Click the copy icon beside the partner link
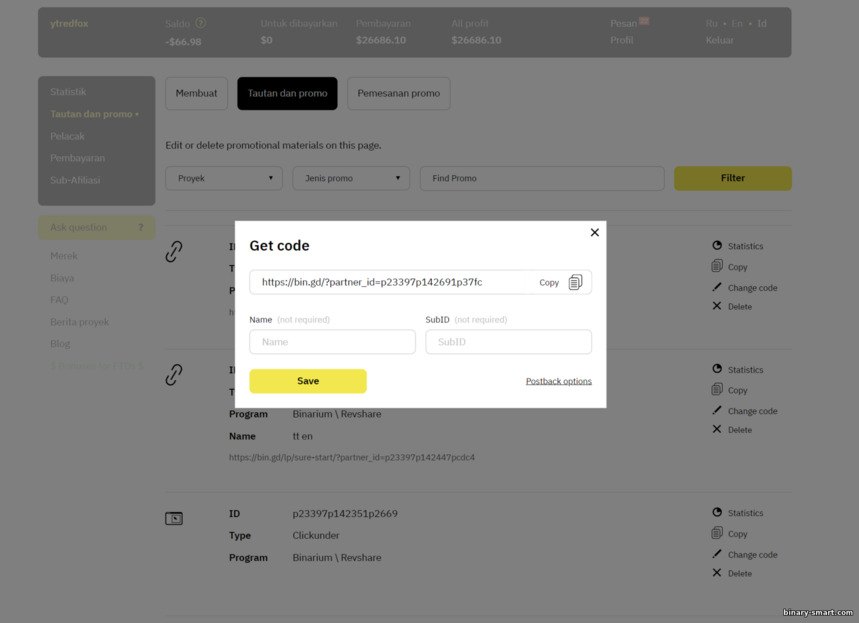The width and height of the screenshot is (859, 623). (575, 282)
